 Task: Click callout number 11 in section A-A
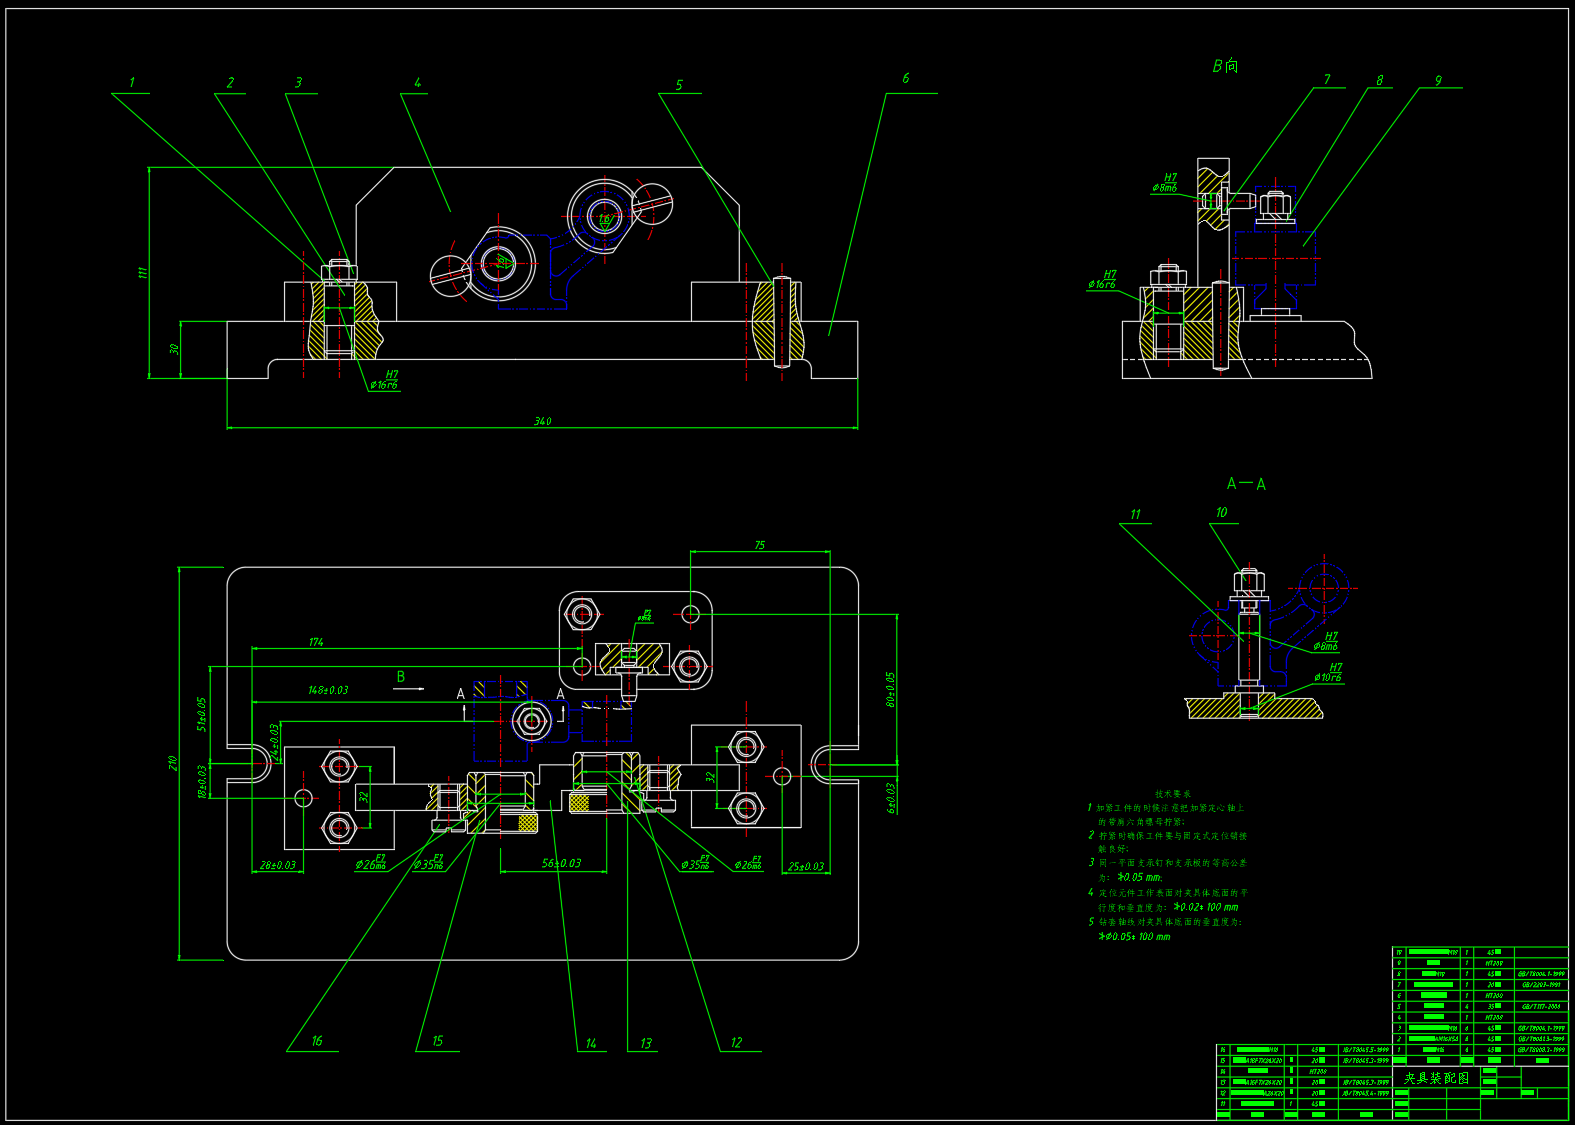(1135, 514)
